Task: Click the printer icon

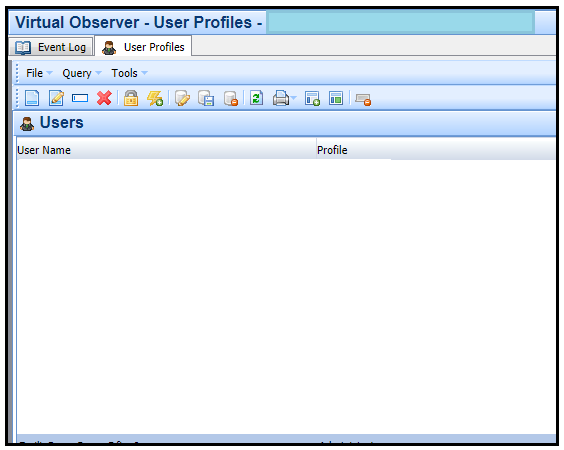Action: click(x=281, y=98)
